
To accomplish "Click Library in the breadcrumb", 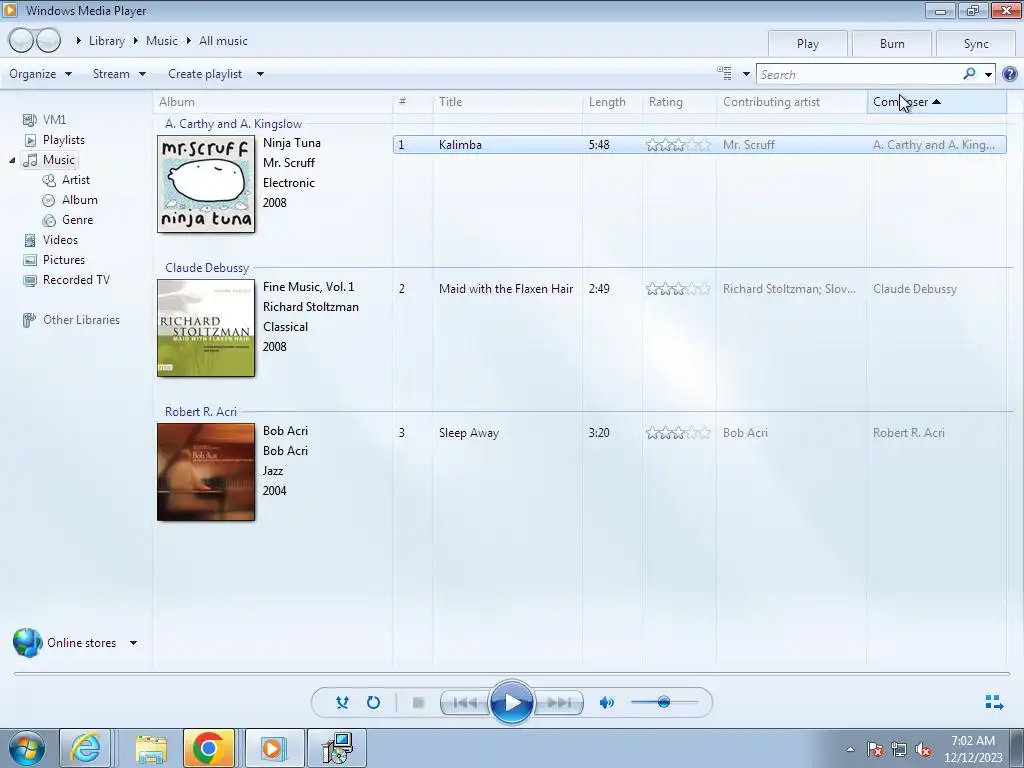I will pyautogui.click(x=106, y=40).
